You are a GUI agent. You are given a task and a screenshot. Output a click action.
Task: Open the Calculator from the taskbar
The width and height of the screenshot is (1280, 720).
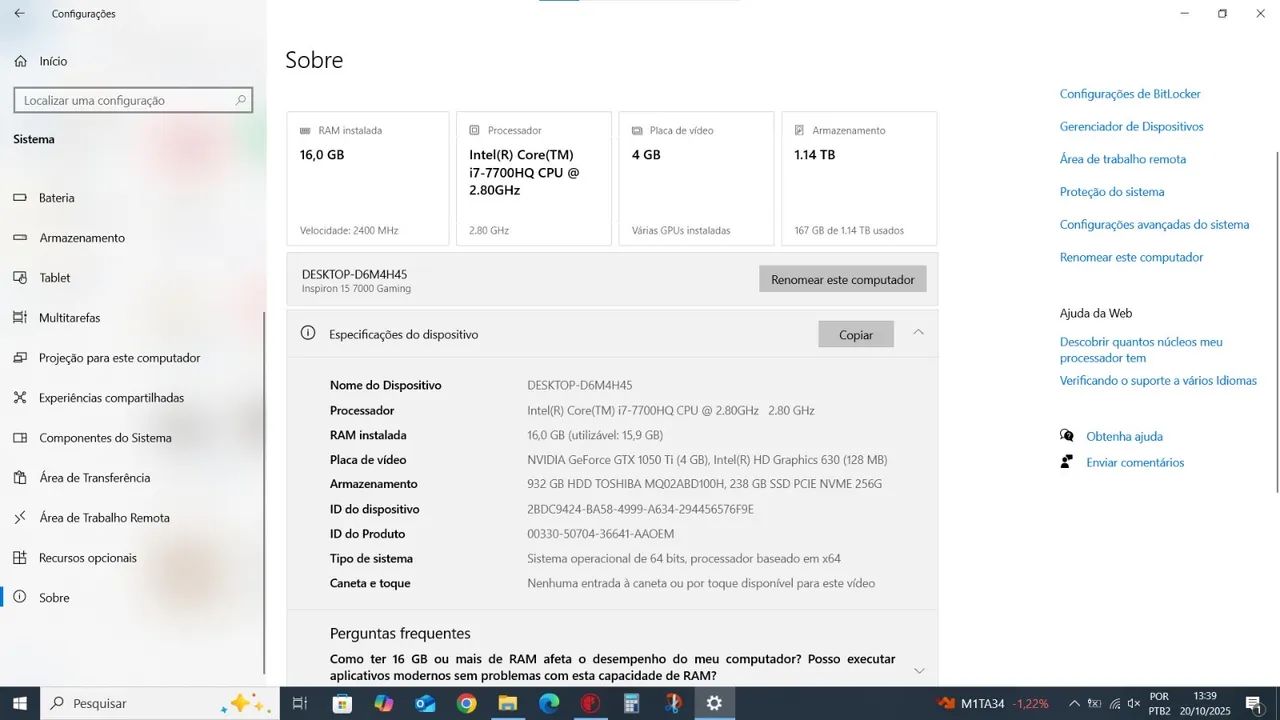(631, 703)
